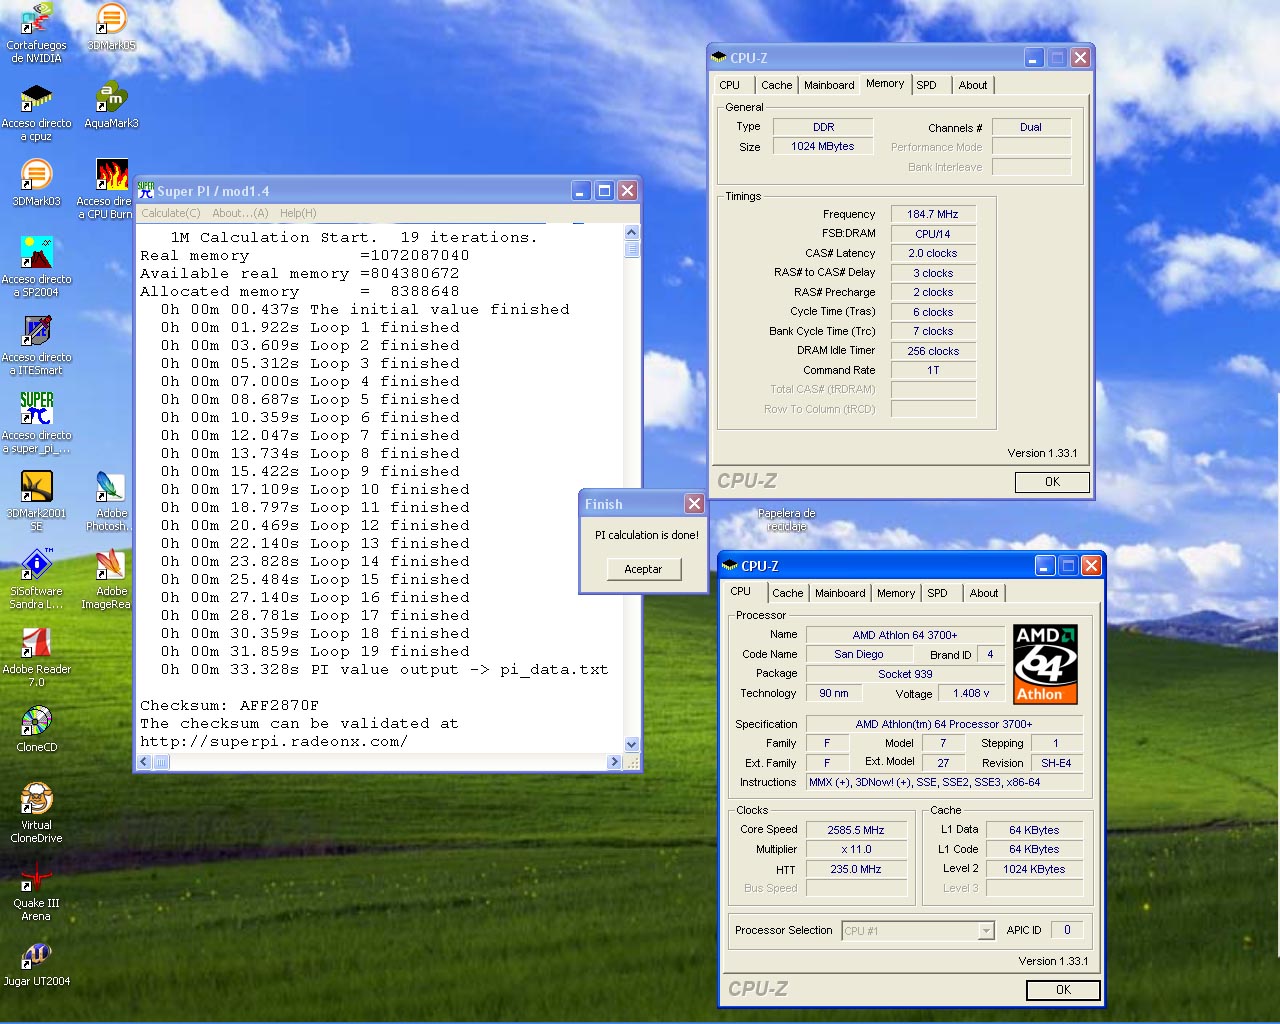1280x1024 pixels.
Task: Open the Help menu in Super PI
Action: (x=298, y=213)
